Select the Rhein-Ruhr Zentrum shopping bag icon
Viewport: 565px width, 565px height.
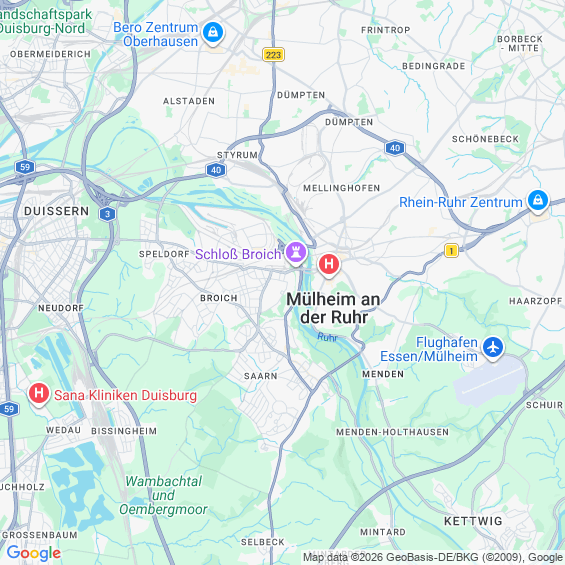click(538, 201)
